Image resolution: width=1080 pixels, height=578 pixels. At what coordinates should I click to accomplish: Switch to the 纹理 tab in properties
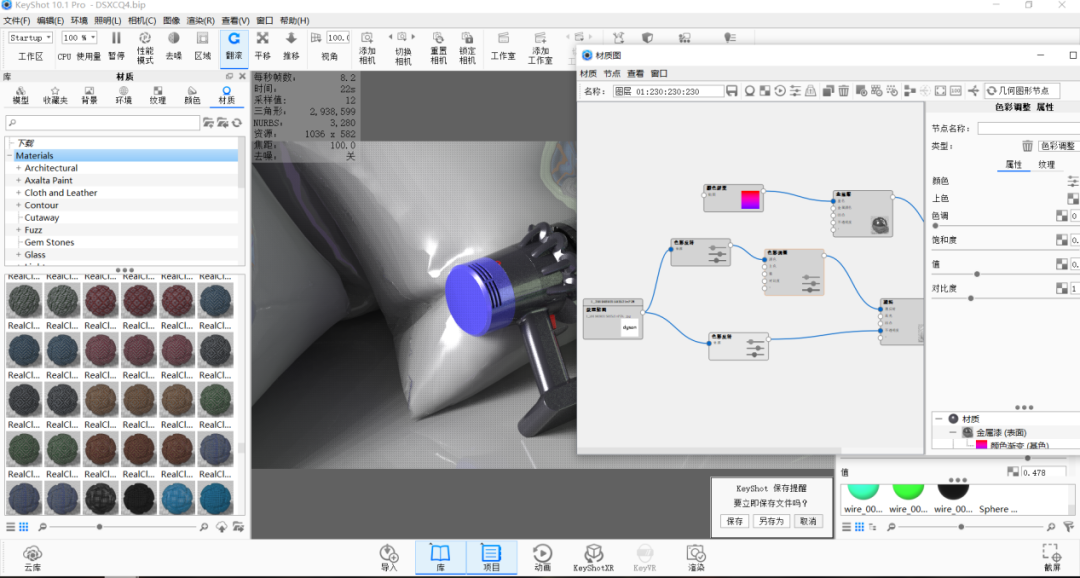(1046, 165)
